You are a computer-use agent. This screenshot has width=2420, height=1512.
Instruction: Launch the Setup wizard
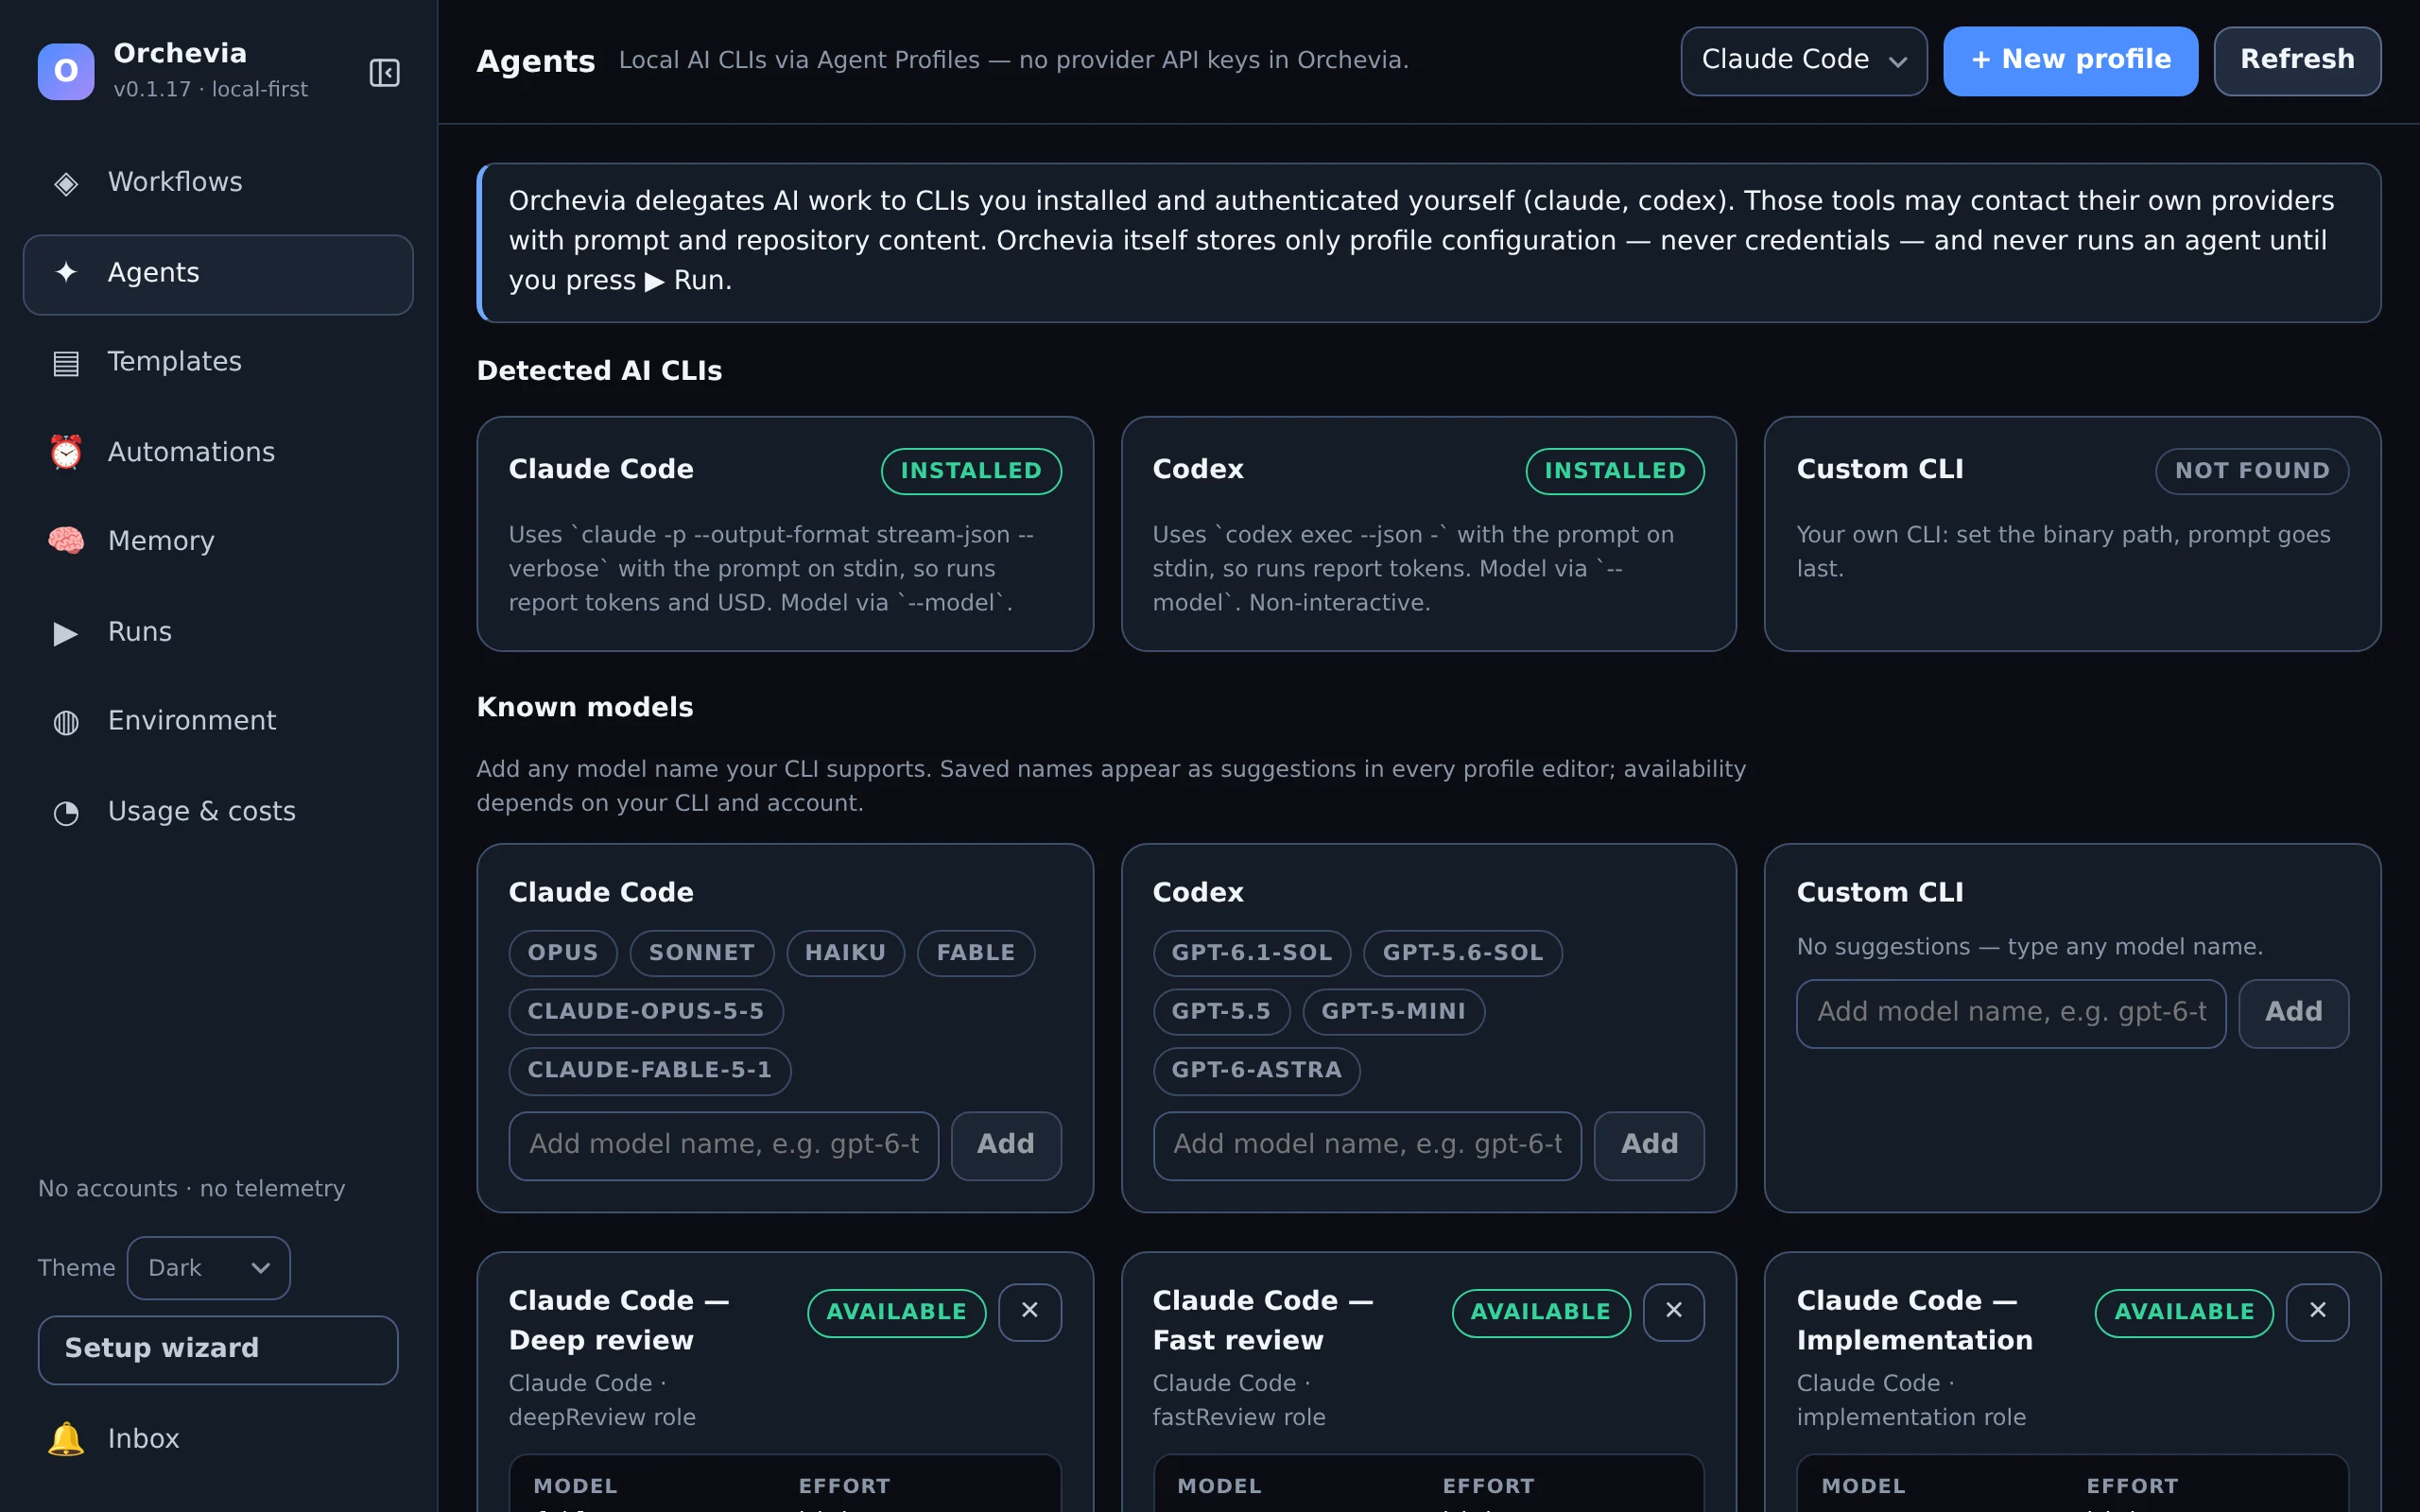pos(218,1349)
